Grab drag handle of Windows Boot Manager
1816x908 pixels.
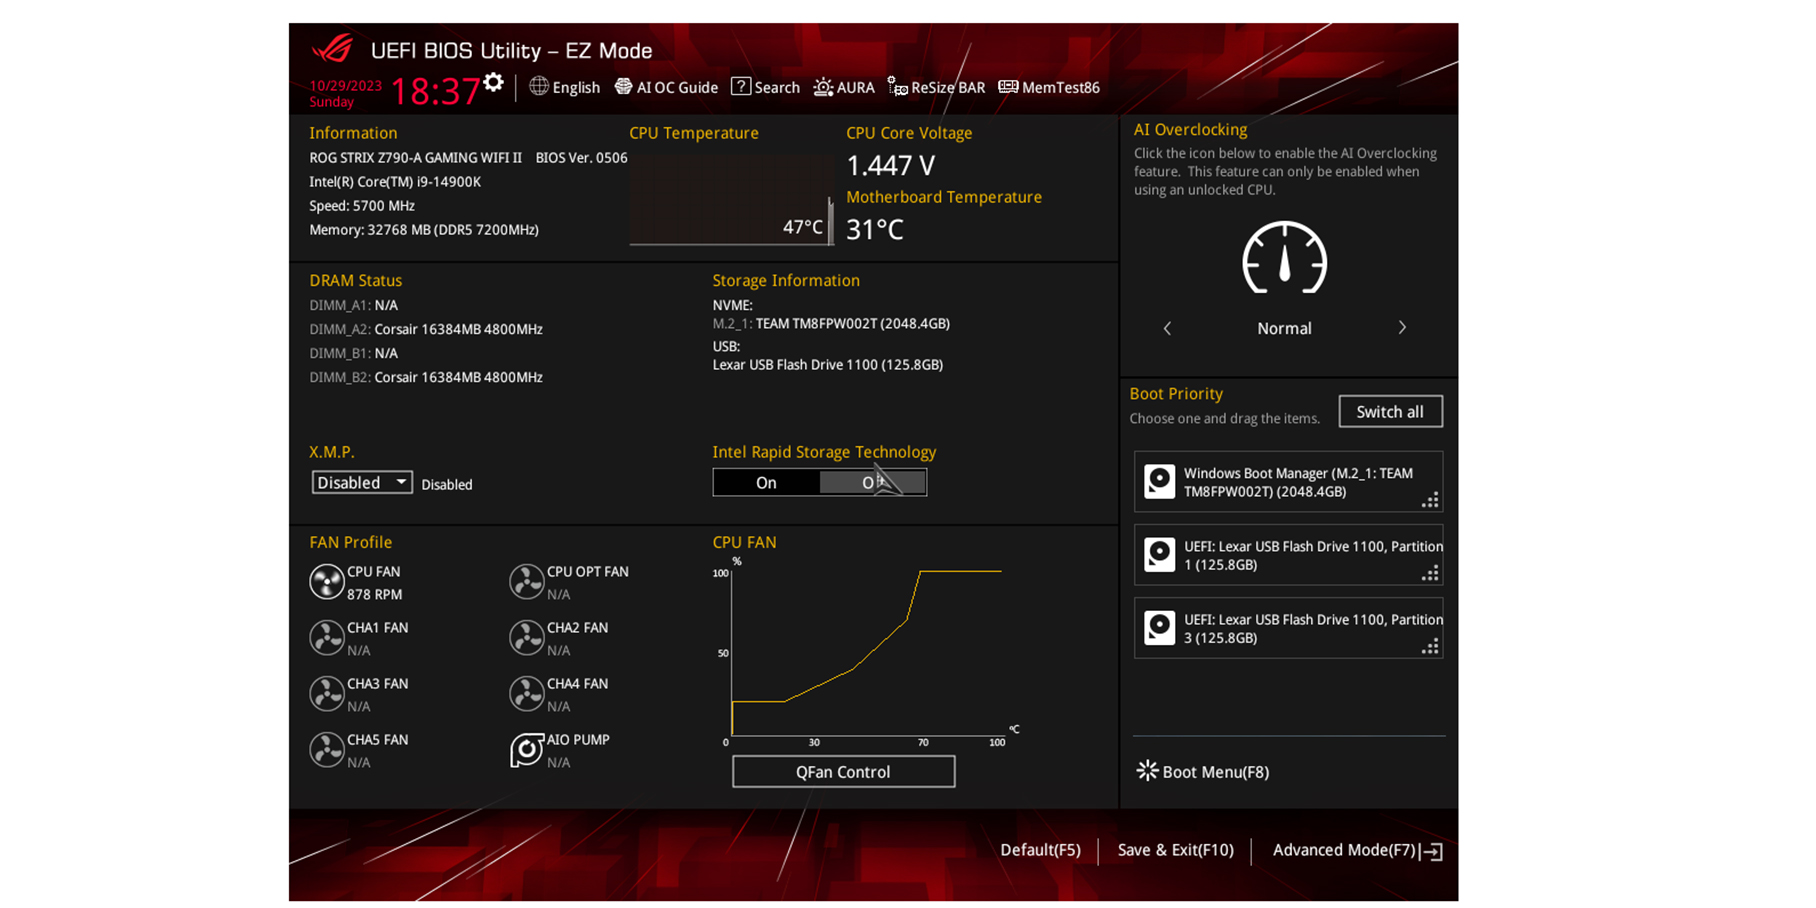click(1430, 500)
